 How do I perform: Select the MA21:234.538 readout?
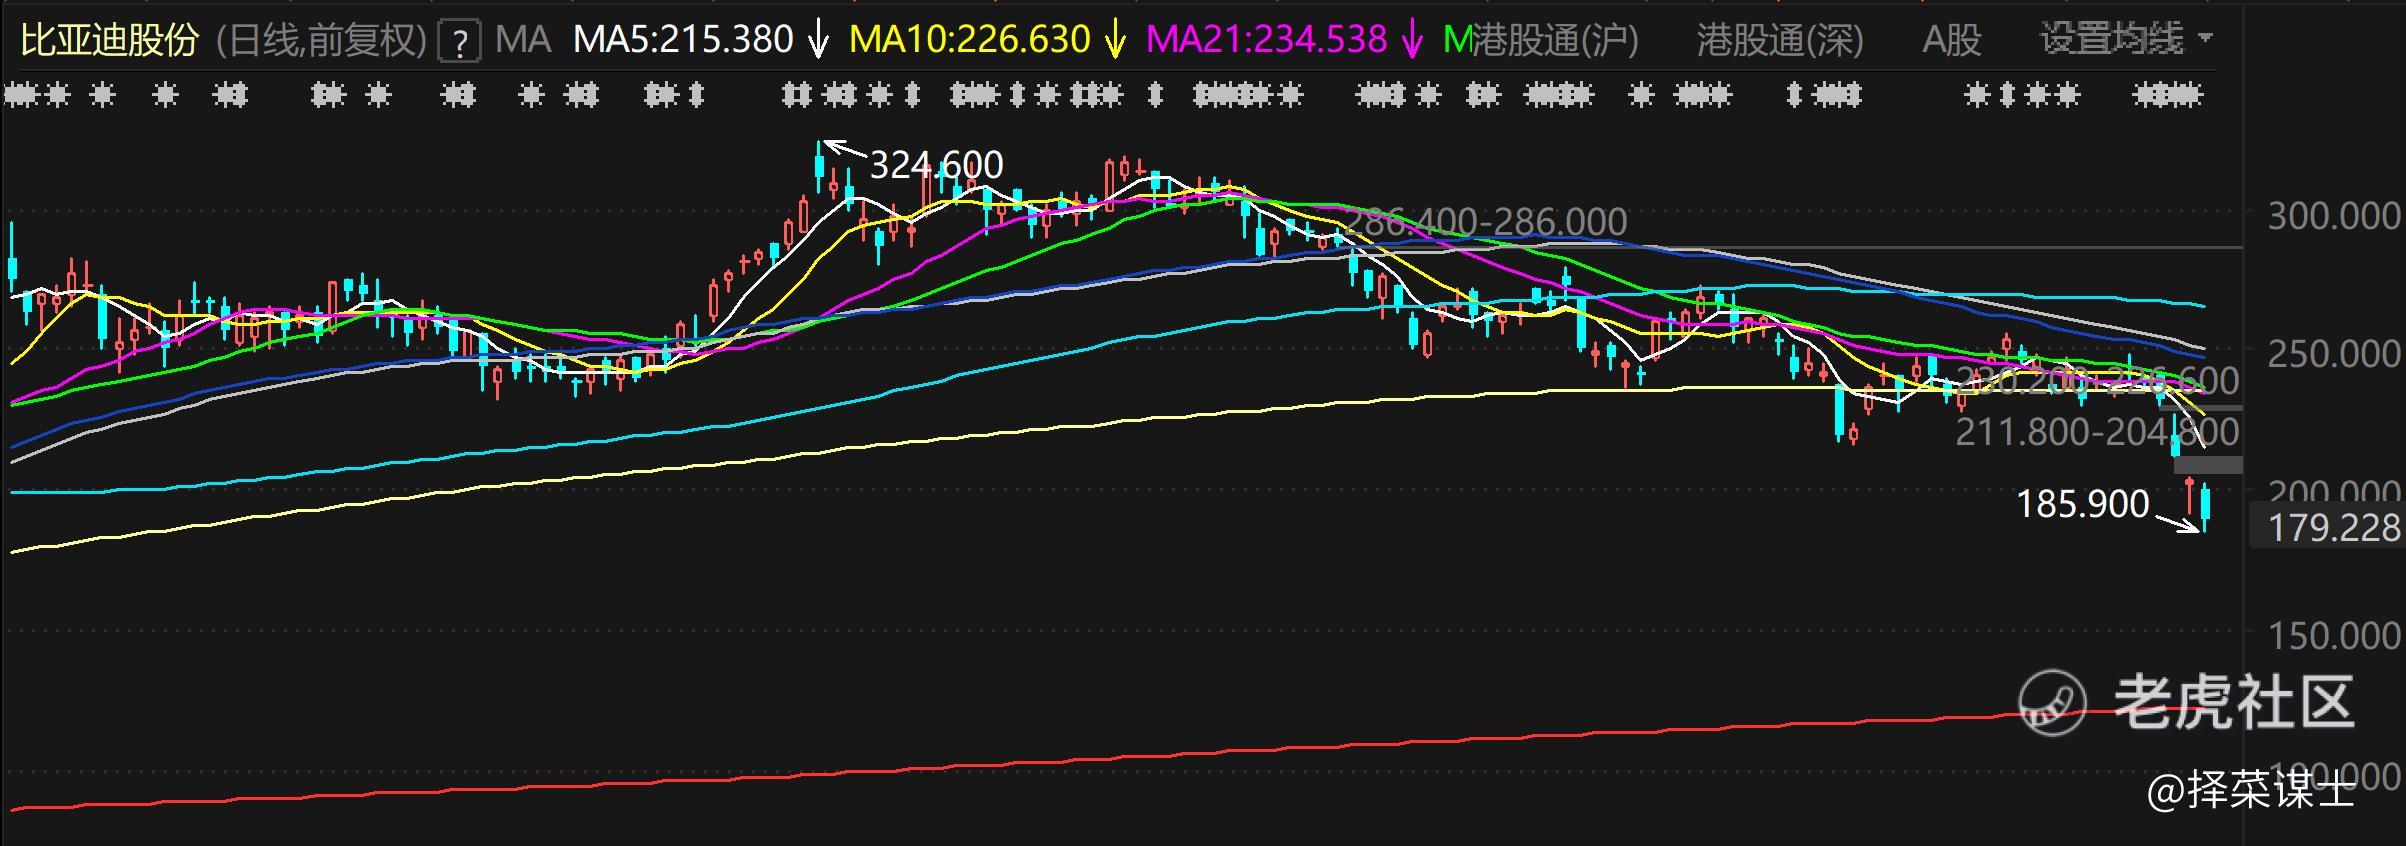click(1266, 40)
